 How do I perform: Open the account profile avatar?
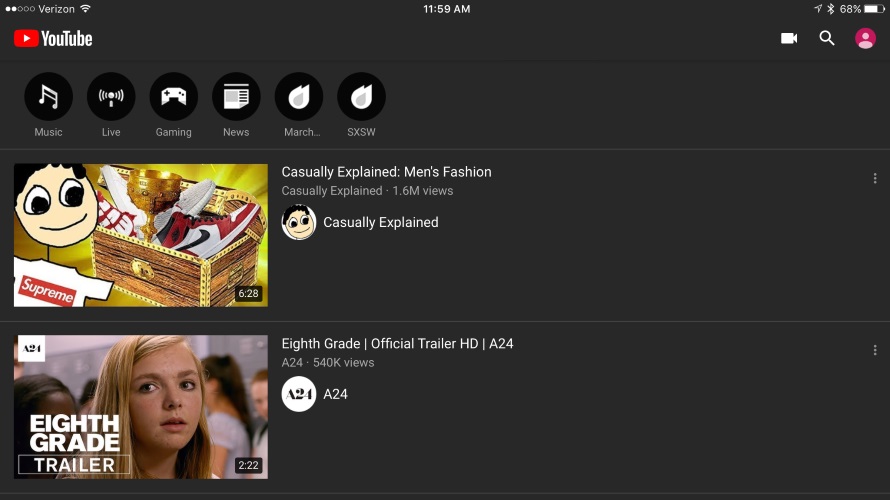865,38
